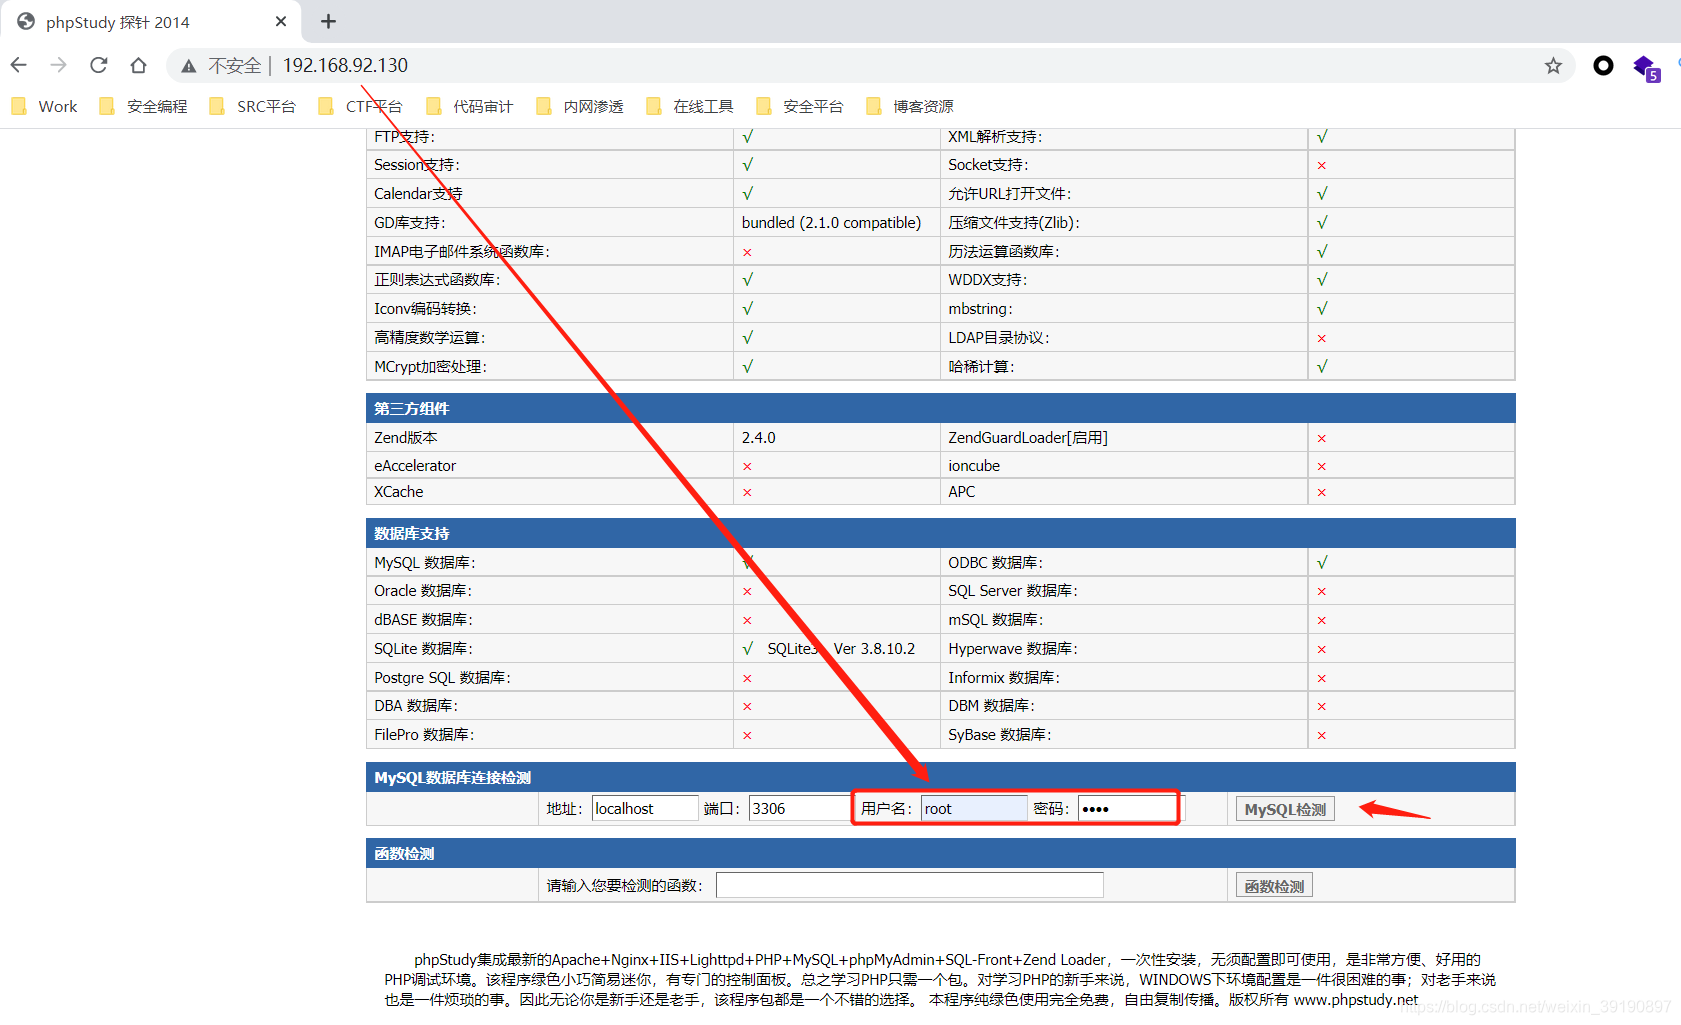Click the 密码 password field

pyautogui.click(x=1127, y=808)
